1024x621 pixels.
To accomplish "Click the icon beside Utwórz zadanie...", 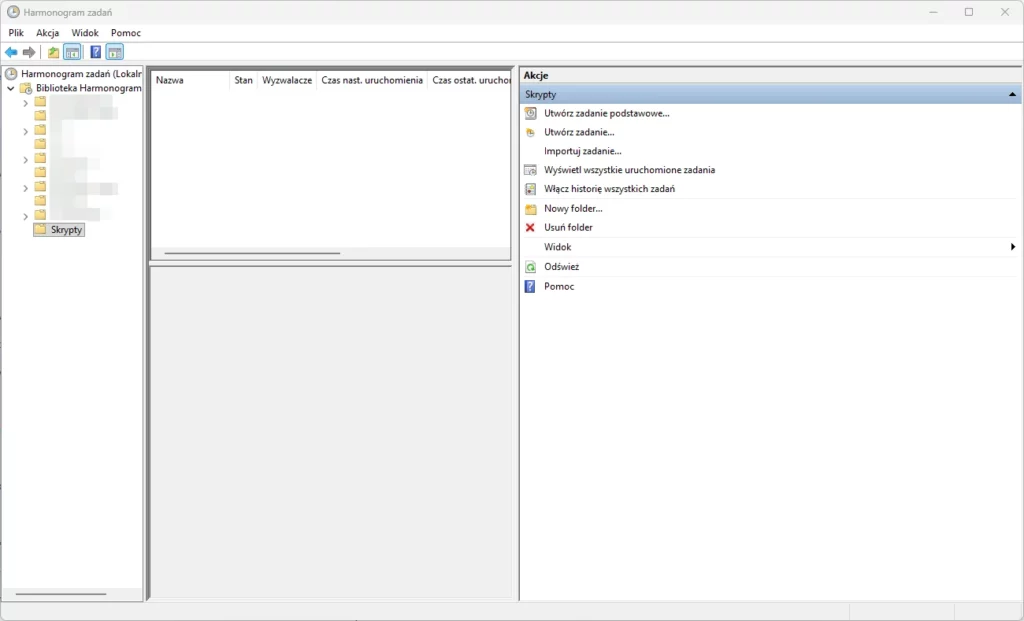I will (x=530, y=133).
